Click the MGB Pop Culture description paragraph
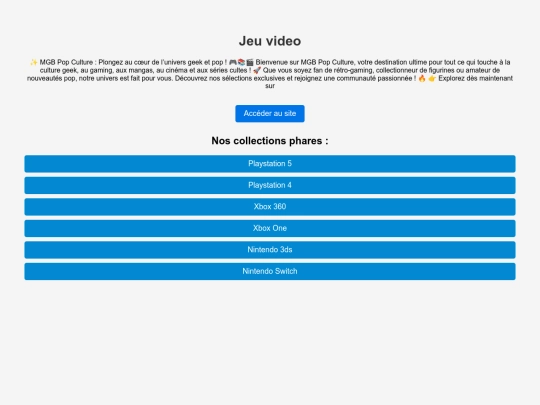The image size is (540, 405). [270, 74]
